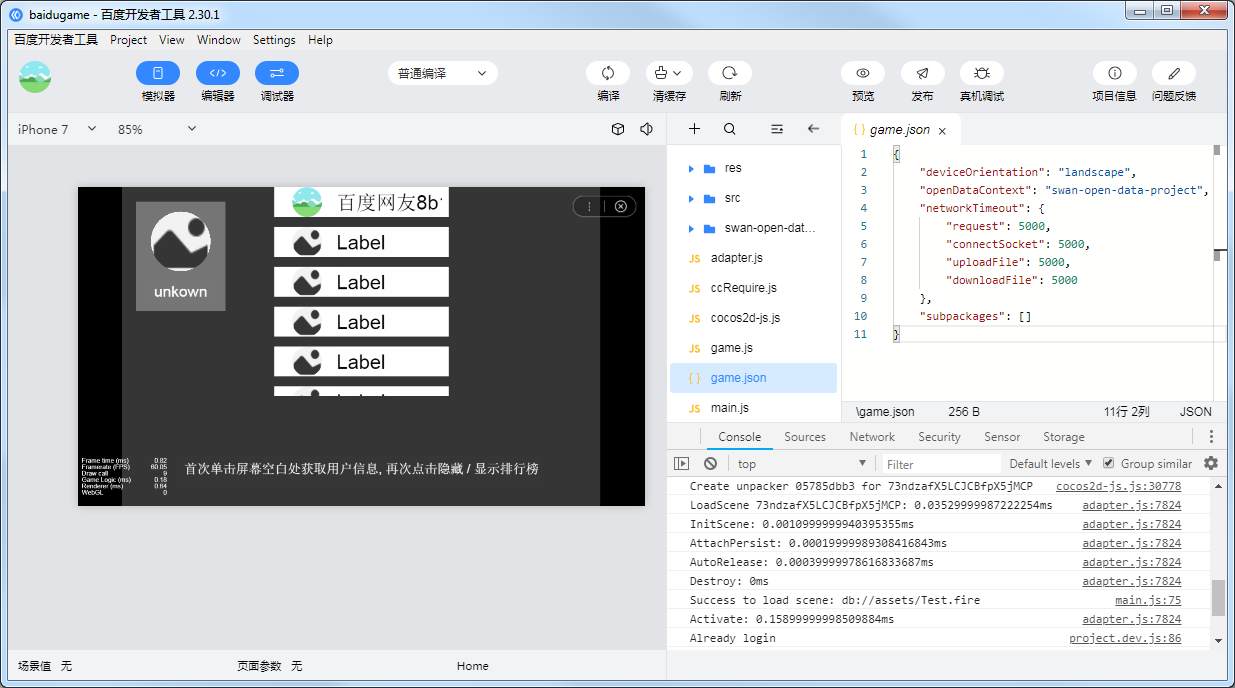Open feedback (问题反馈) pencil icon
Screen dimensions: 1235x688
[1174, 73]
